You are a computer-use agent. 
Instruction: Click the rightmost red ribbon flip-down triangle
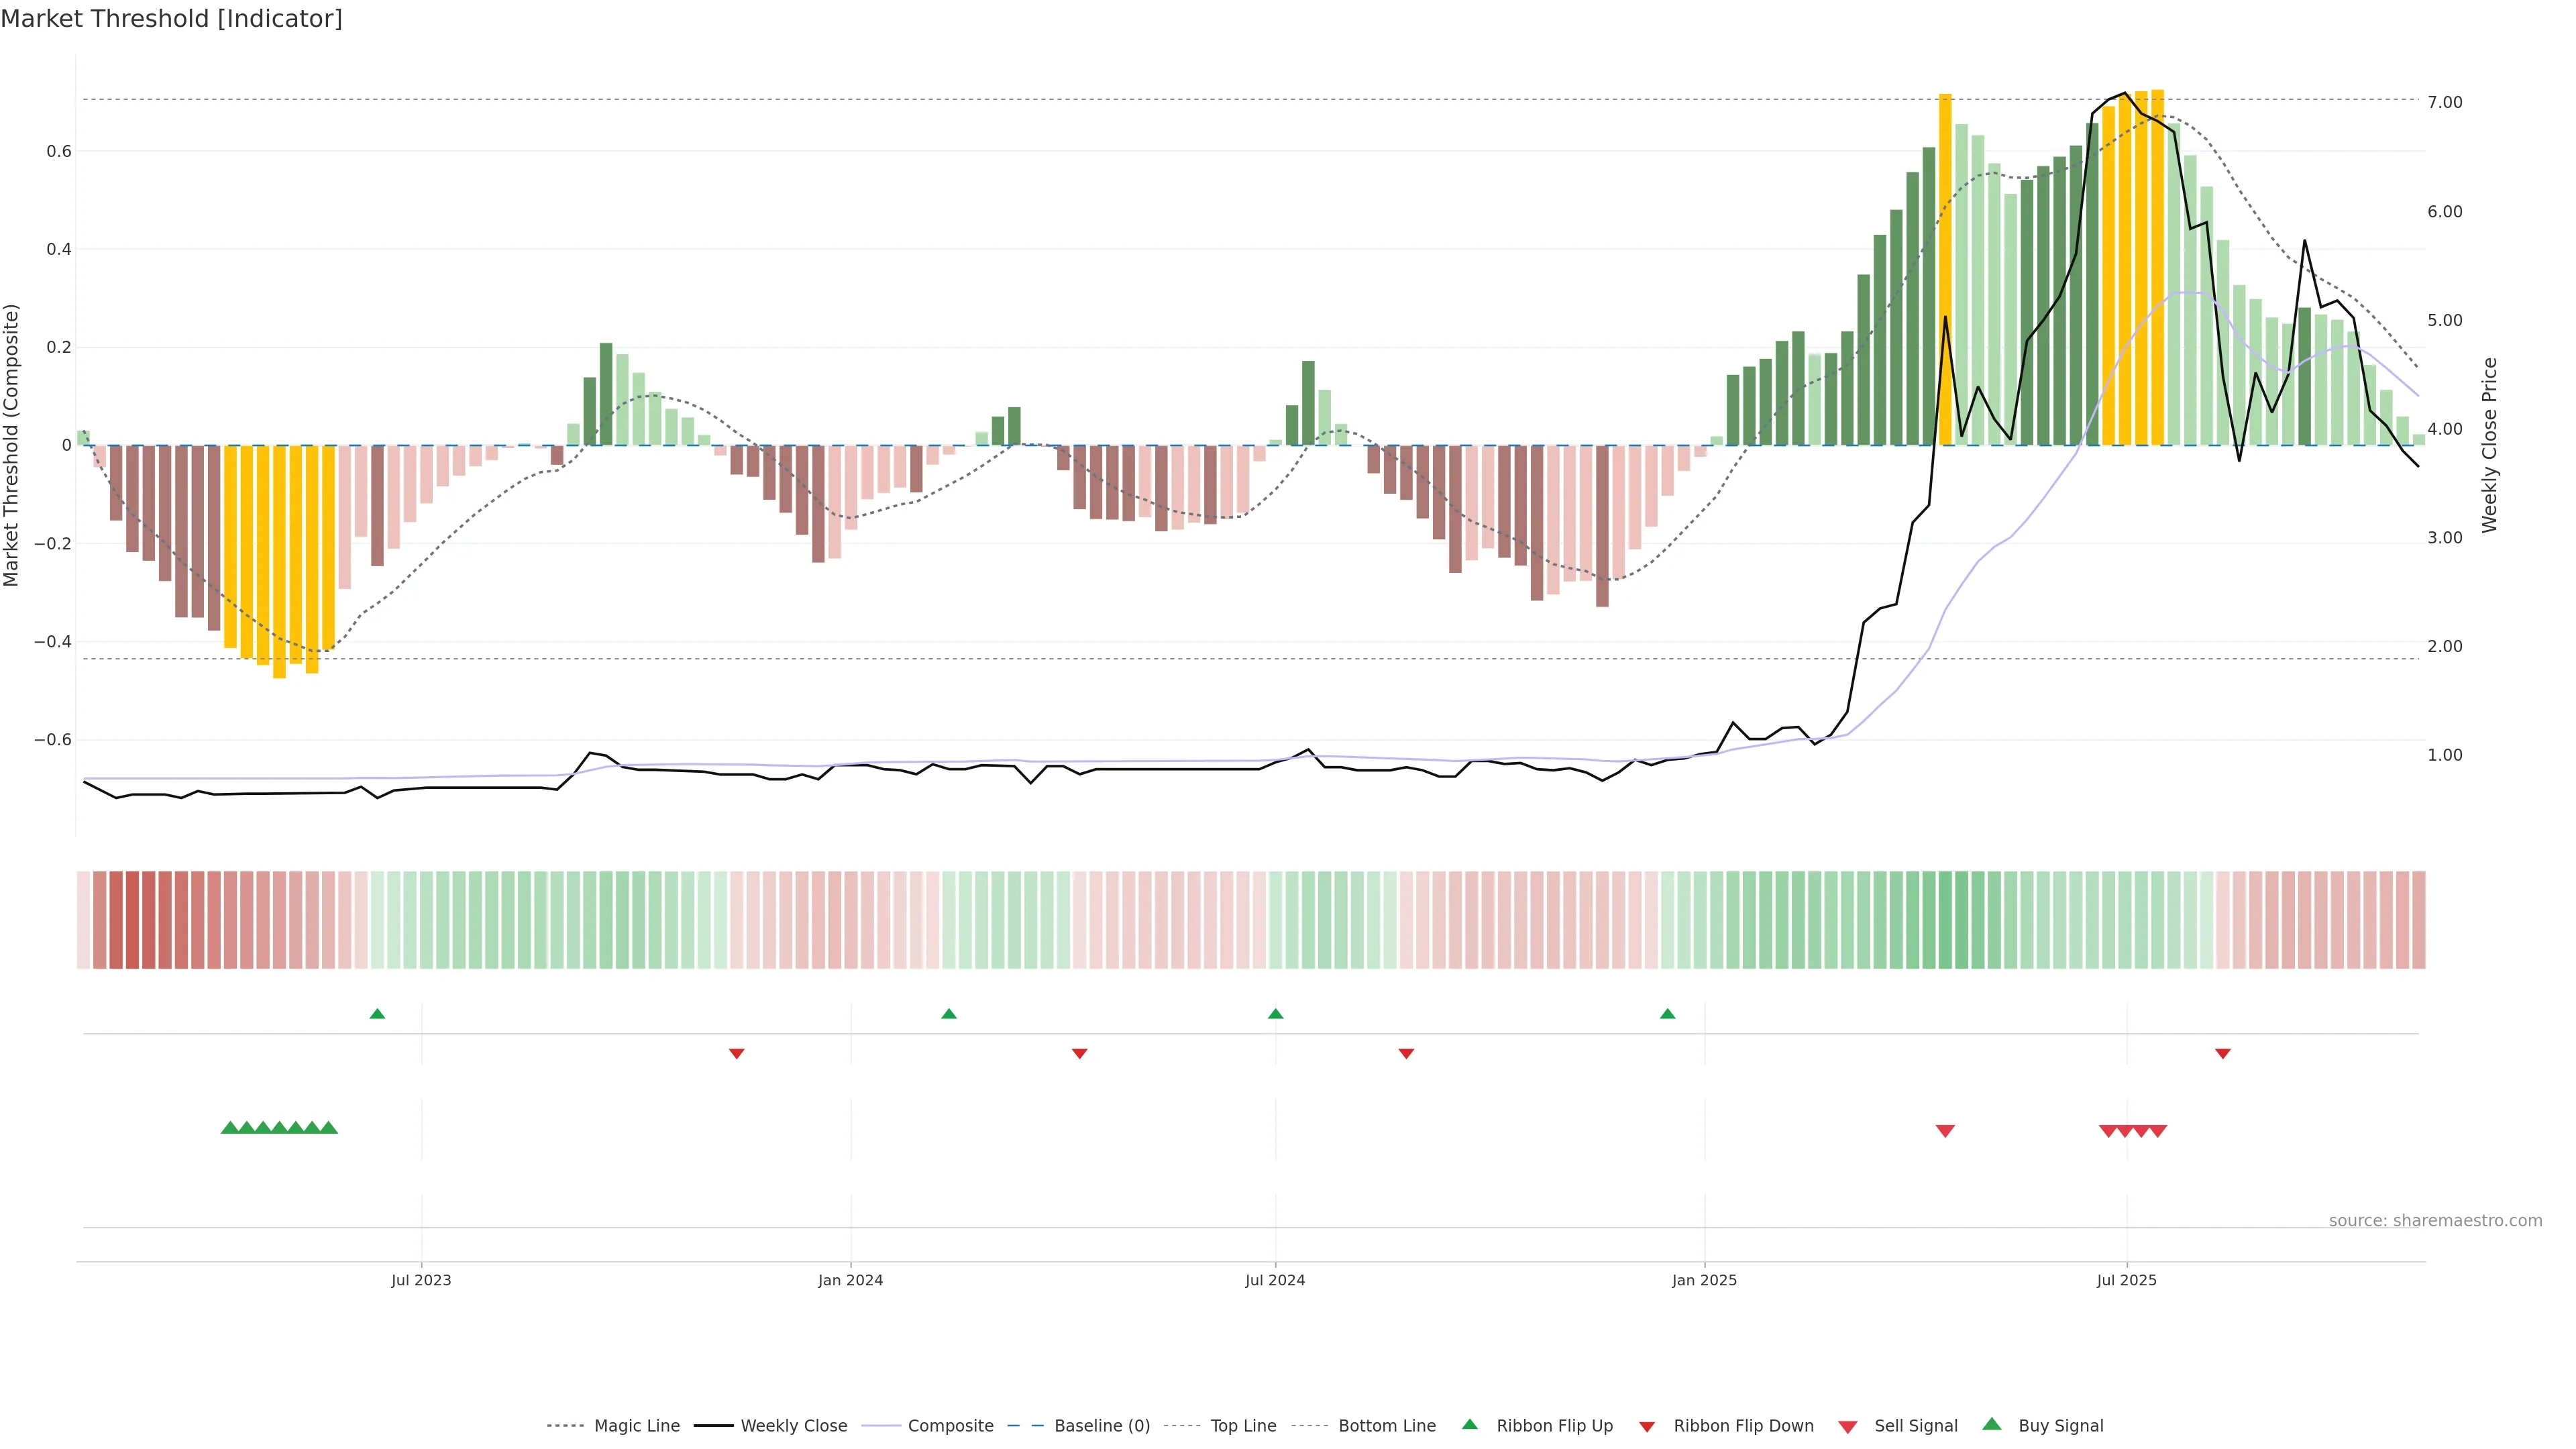pos(2223,1054)
